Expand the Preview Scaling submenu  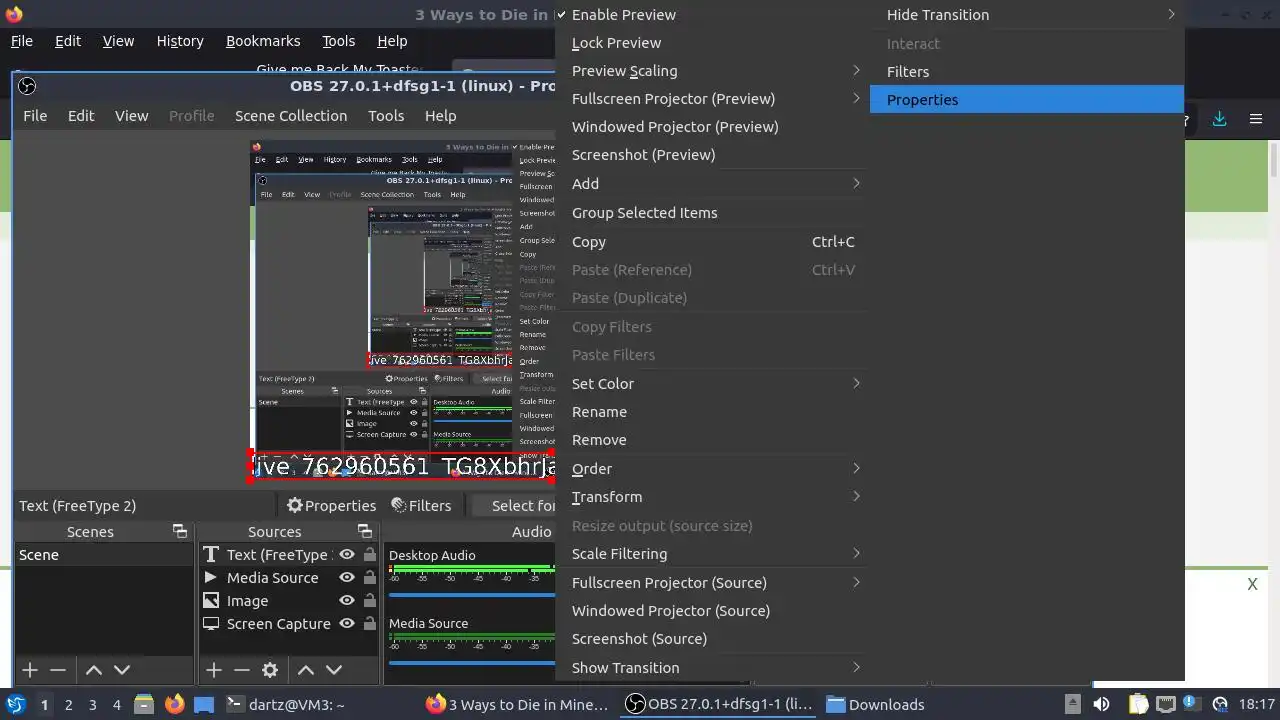pyautogui.click(x=712, y=71)
